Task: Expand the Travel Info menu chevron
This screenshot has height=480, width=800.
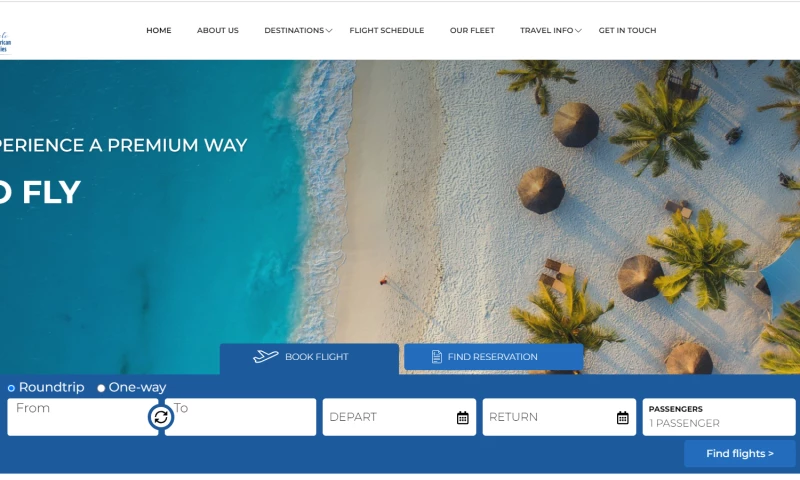Action: (x=578, y=31)
